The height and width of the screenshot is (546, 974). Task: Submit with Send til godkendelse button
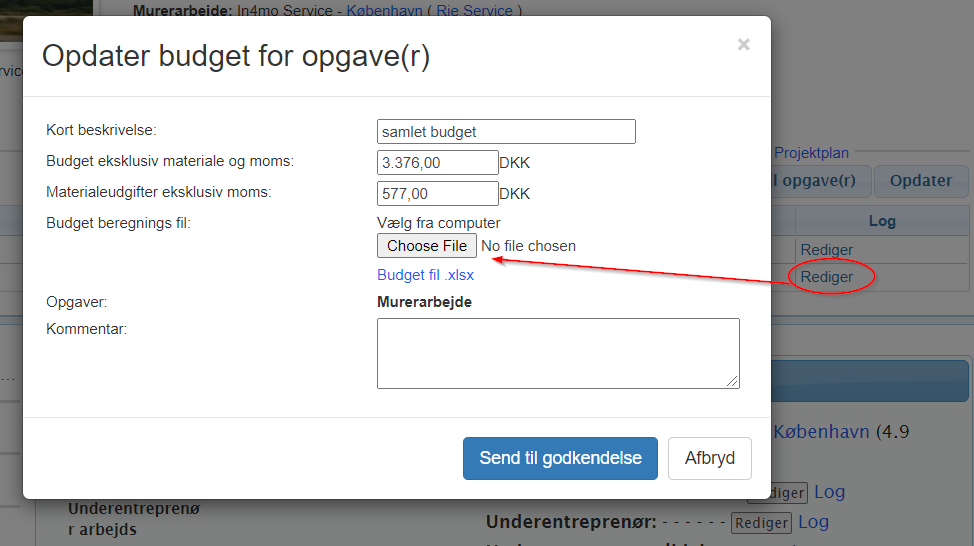click(x=560, y=458)
